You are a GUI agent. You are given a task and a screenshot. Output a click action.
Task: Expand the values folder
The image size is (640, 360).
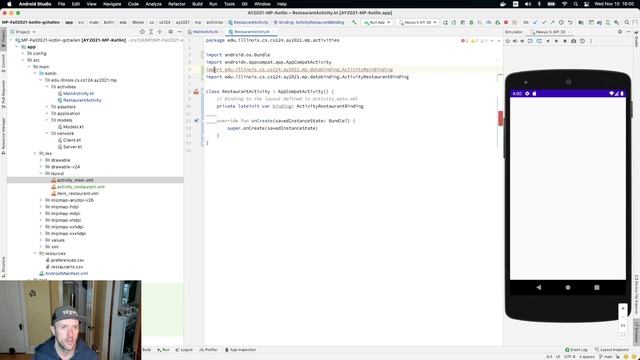tap(41, 240)
